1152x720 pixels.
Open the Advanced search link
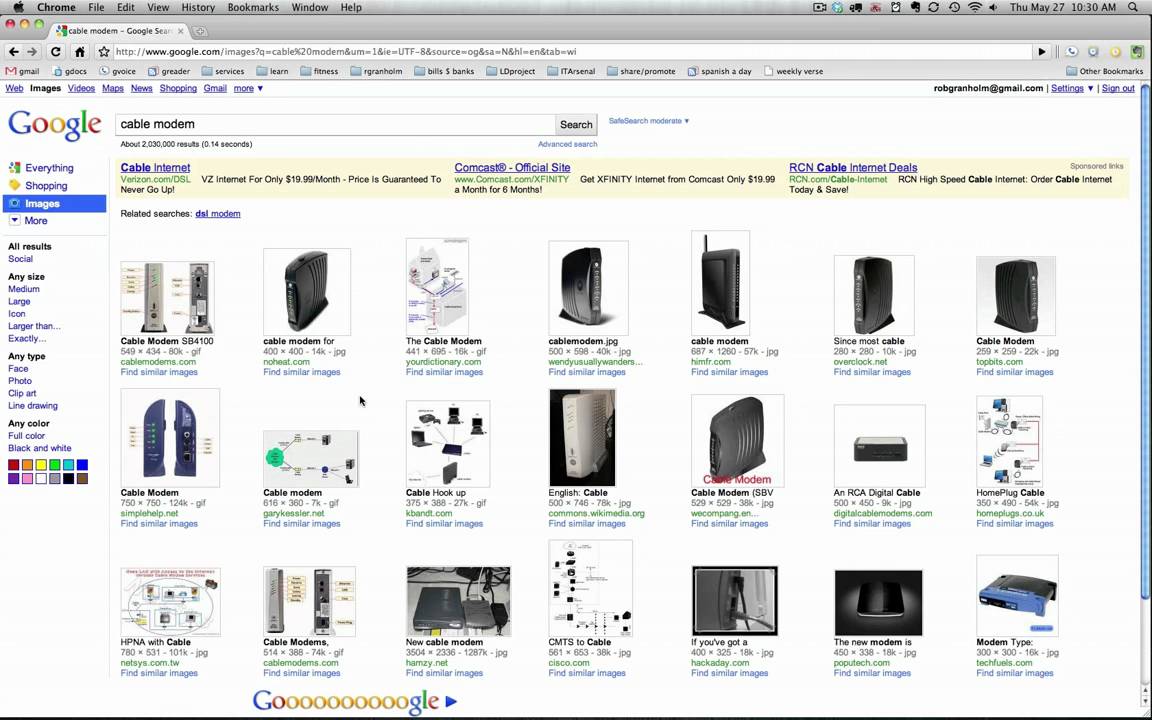tap(567, 144)
